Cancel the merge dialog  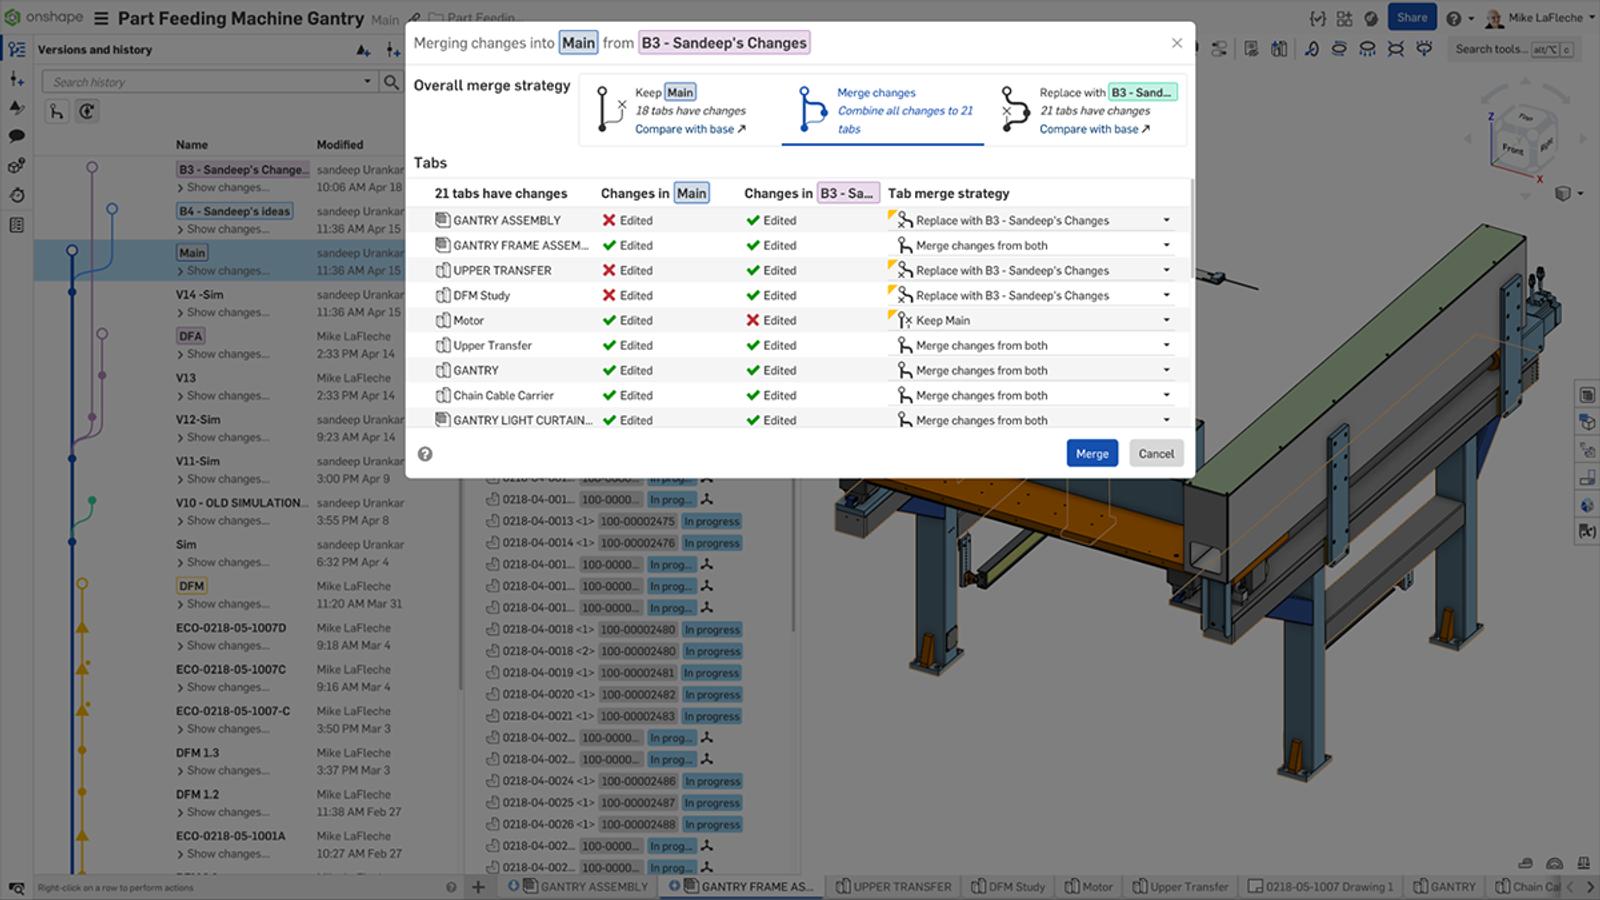pos(1155,453)
